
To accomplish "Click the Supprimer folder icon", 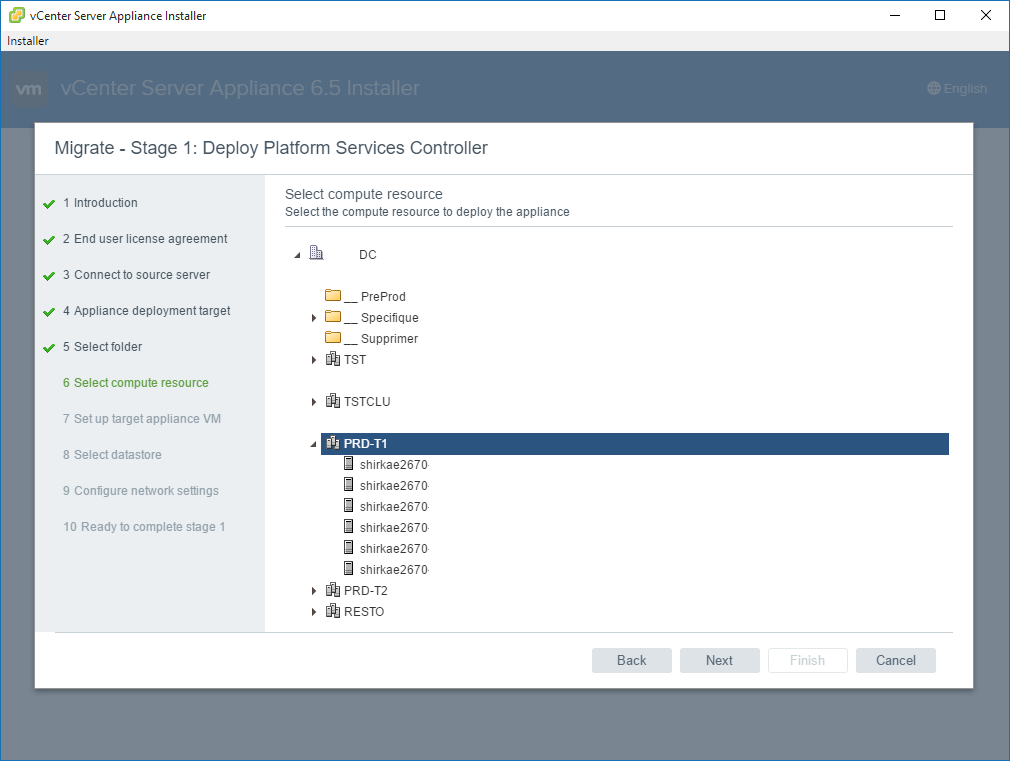I will click(333, 338).
